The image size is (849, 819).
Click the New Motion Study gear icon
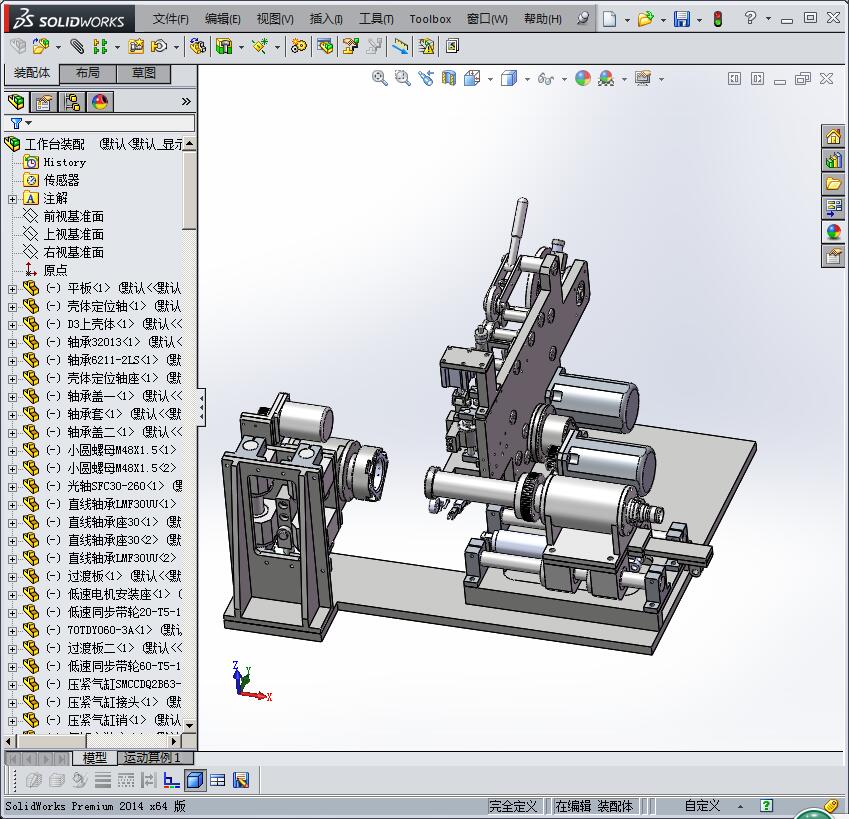pos(298,47)
